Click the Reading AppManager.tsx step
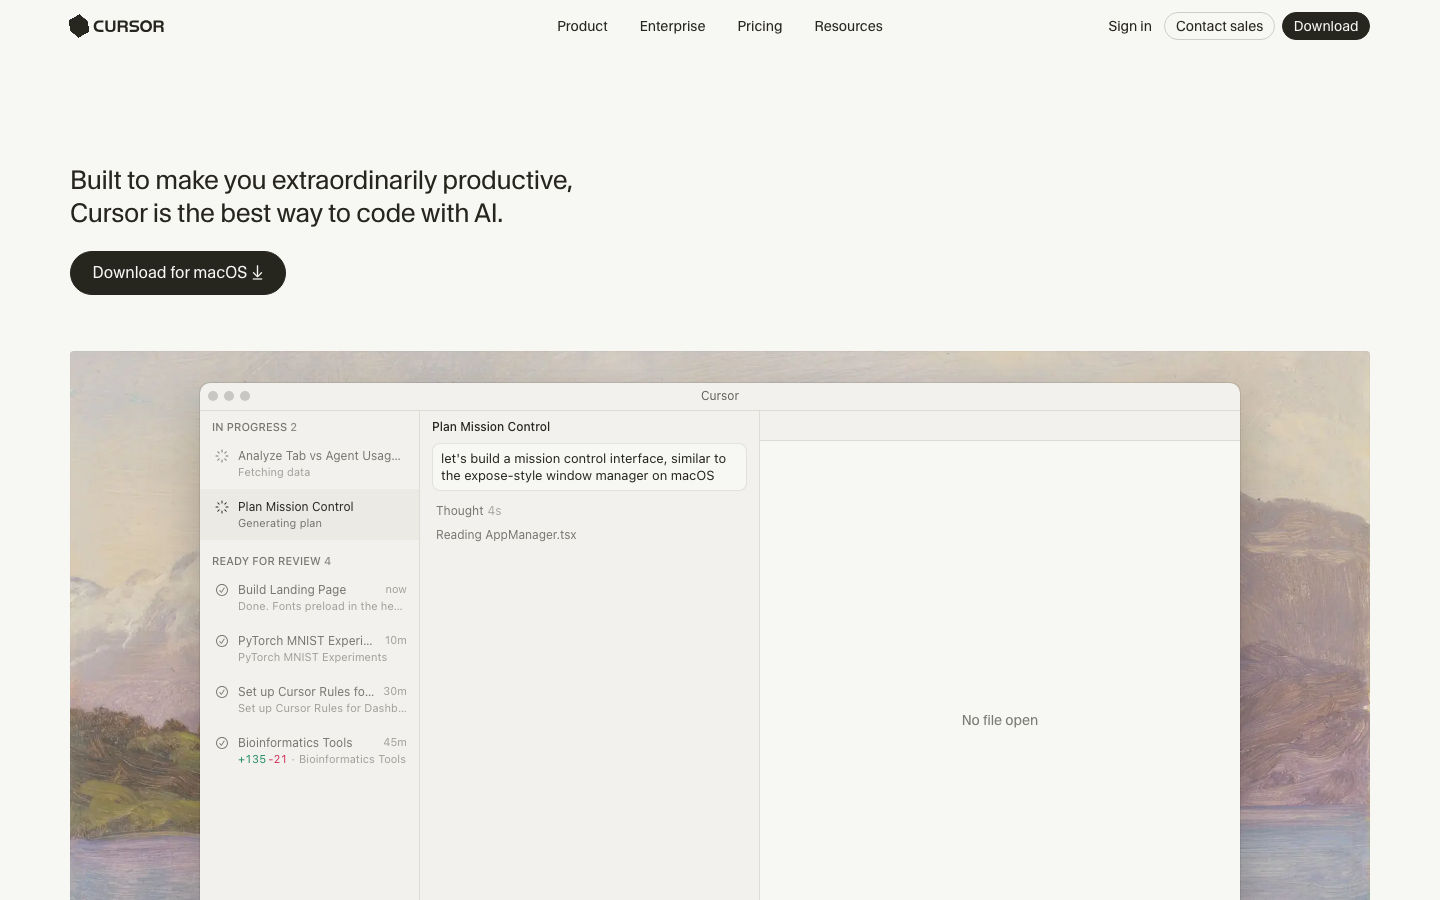 [x=506, y=535]
